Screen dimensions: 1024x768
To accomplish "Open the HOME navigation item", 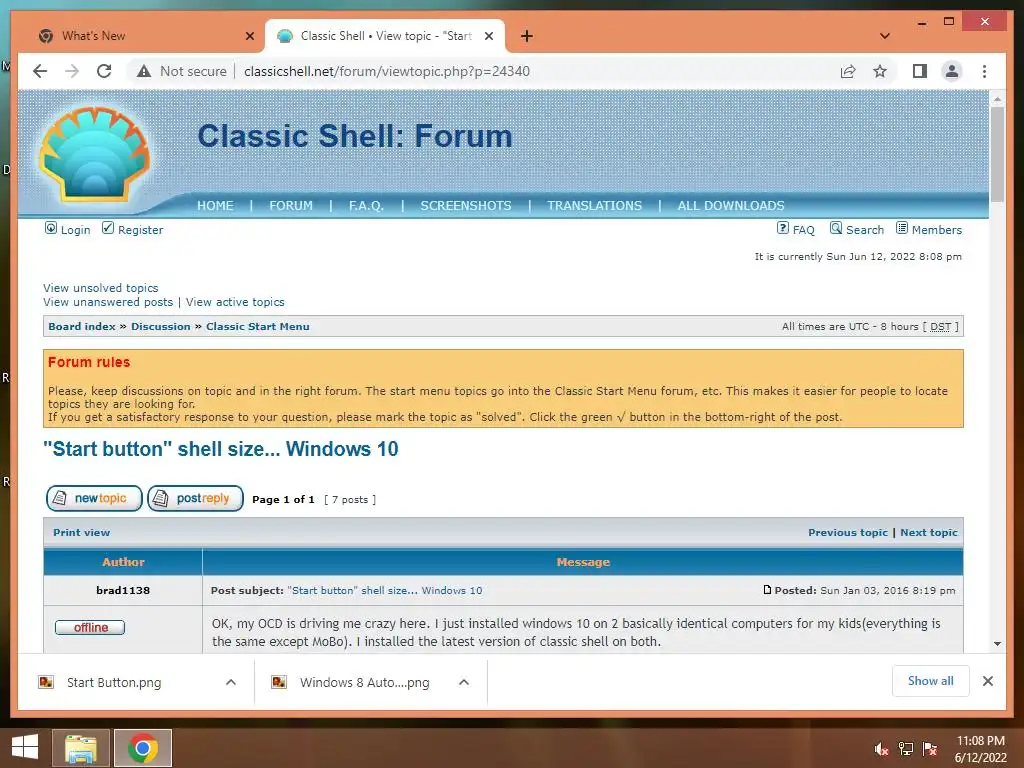I will [215, 206].
